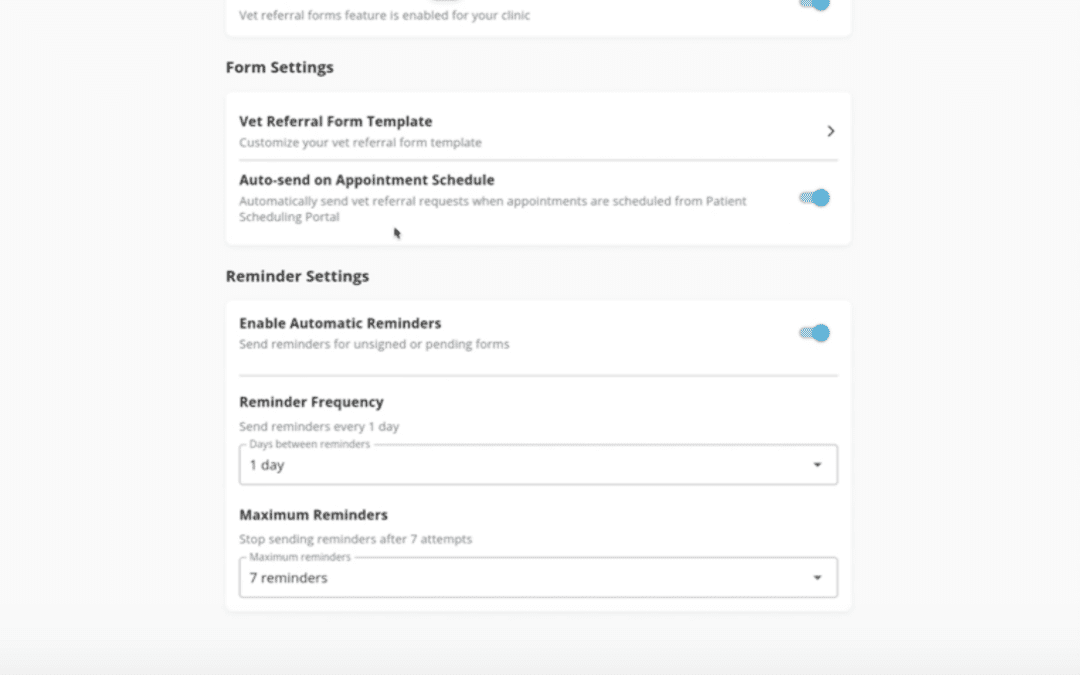The image size is (1080, 675).
Task: Turn off Auto-send on Appointment Schedule
Action: [814, 198]
